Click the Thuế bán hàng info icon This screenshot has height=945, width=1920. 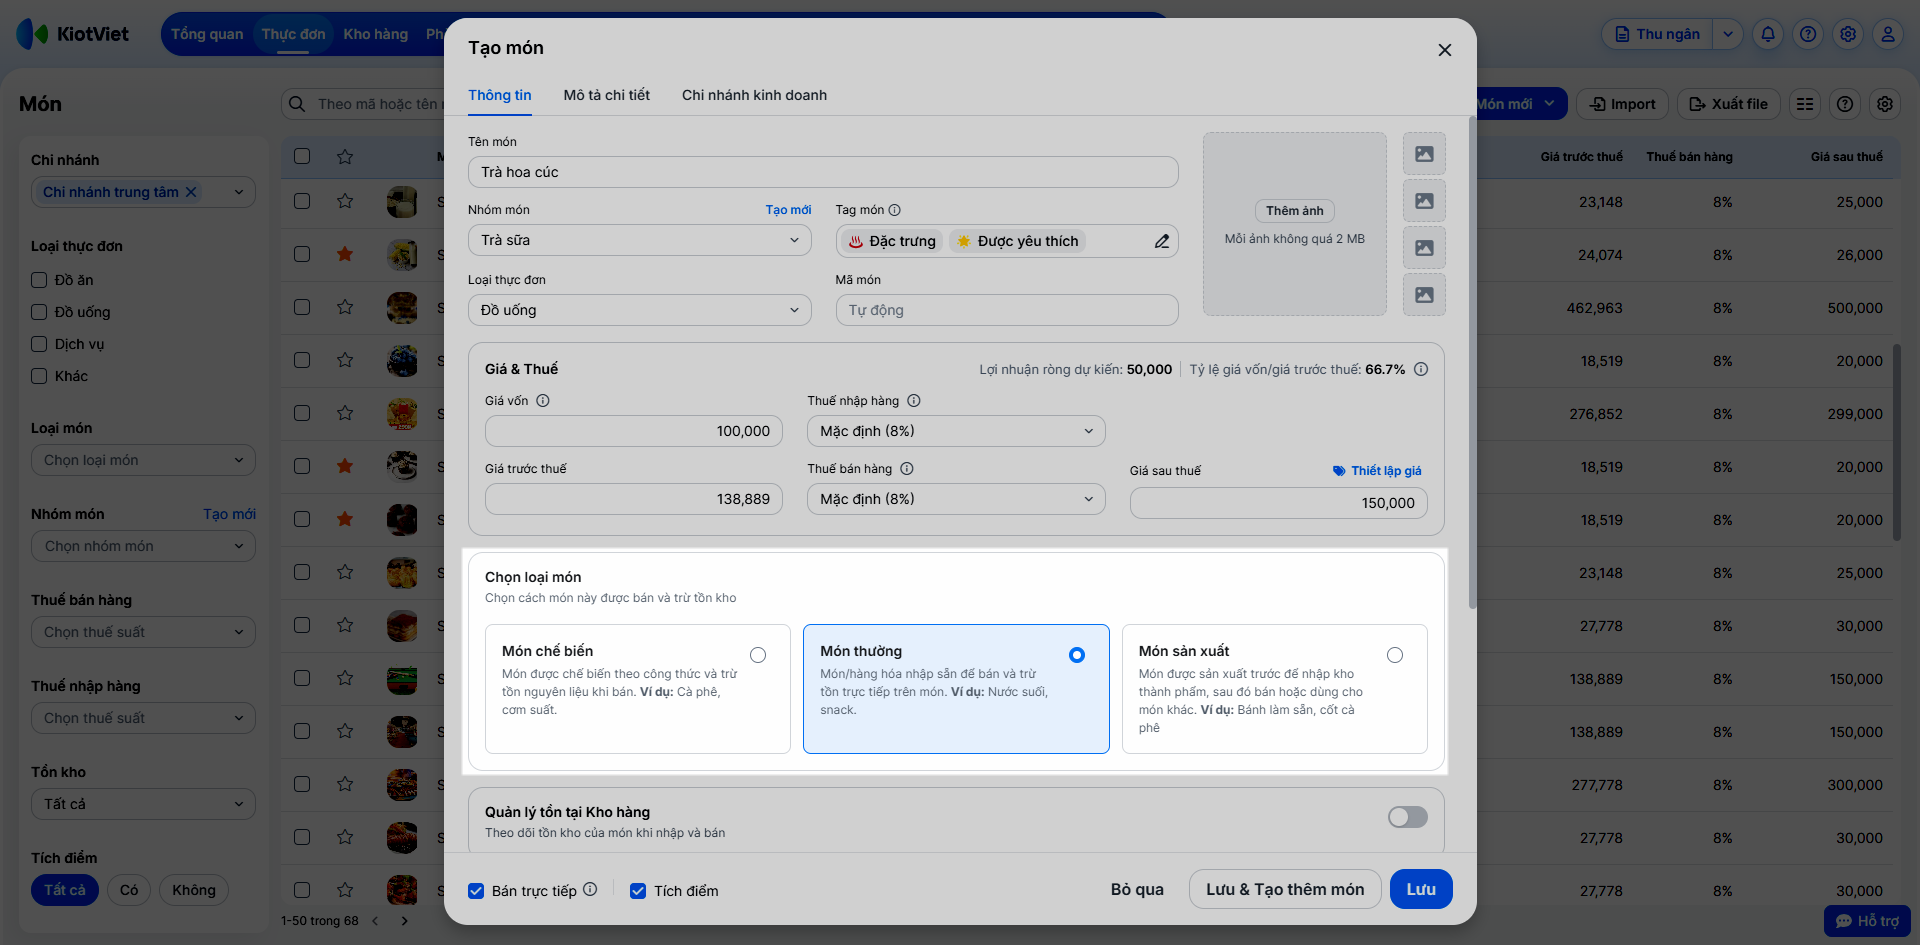coord(907,469)
